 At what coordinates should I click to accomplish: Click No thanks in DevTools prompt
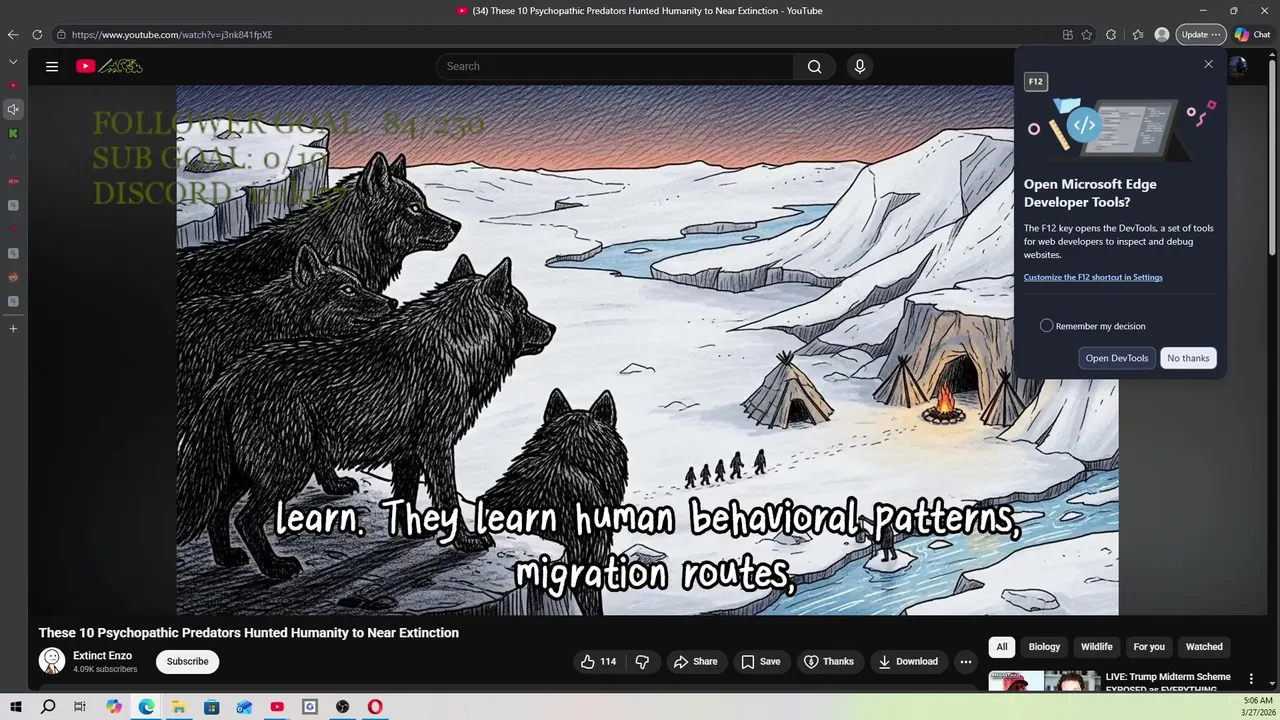click(1188, 358)
